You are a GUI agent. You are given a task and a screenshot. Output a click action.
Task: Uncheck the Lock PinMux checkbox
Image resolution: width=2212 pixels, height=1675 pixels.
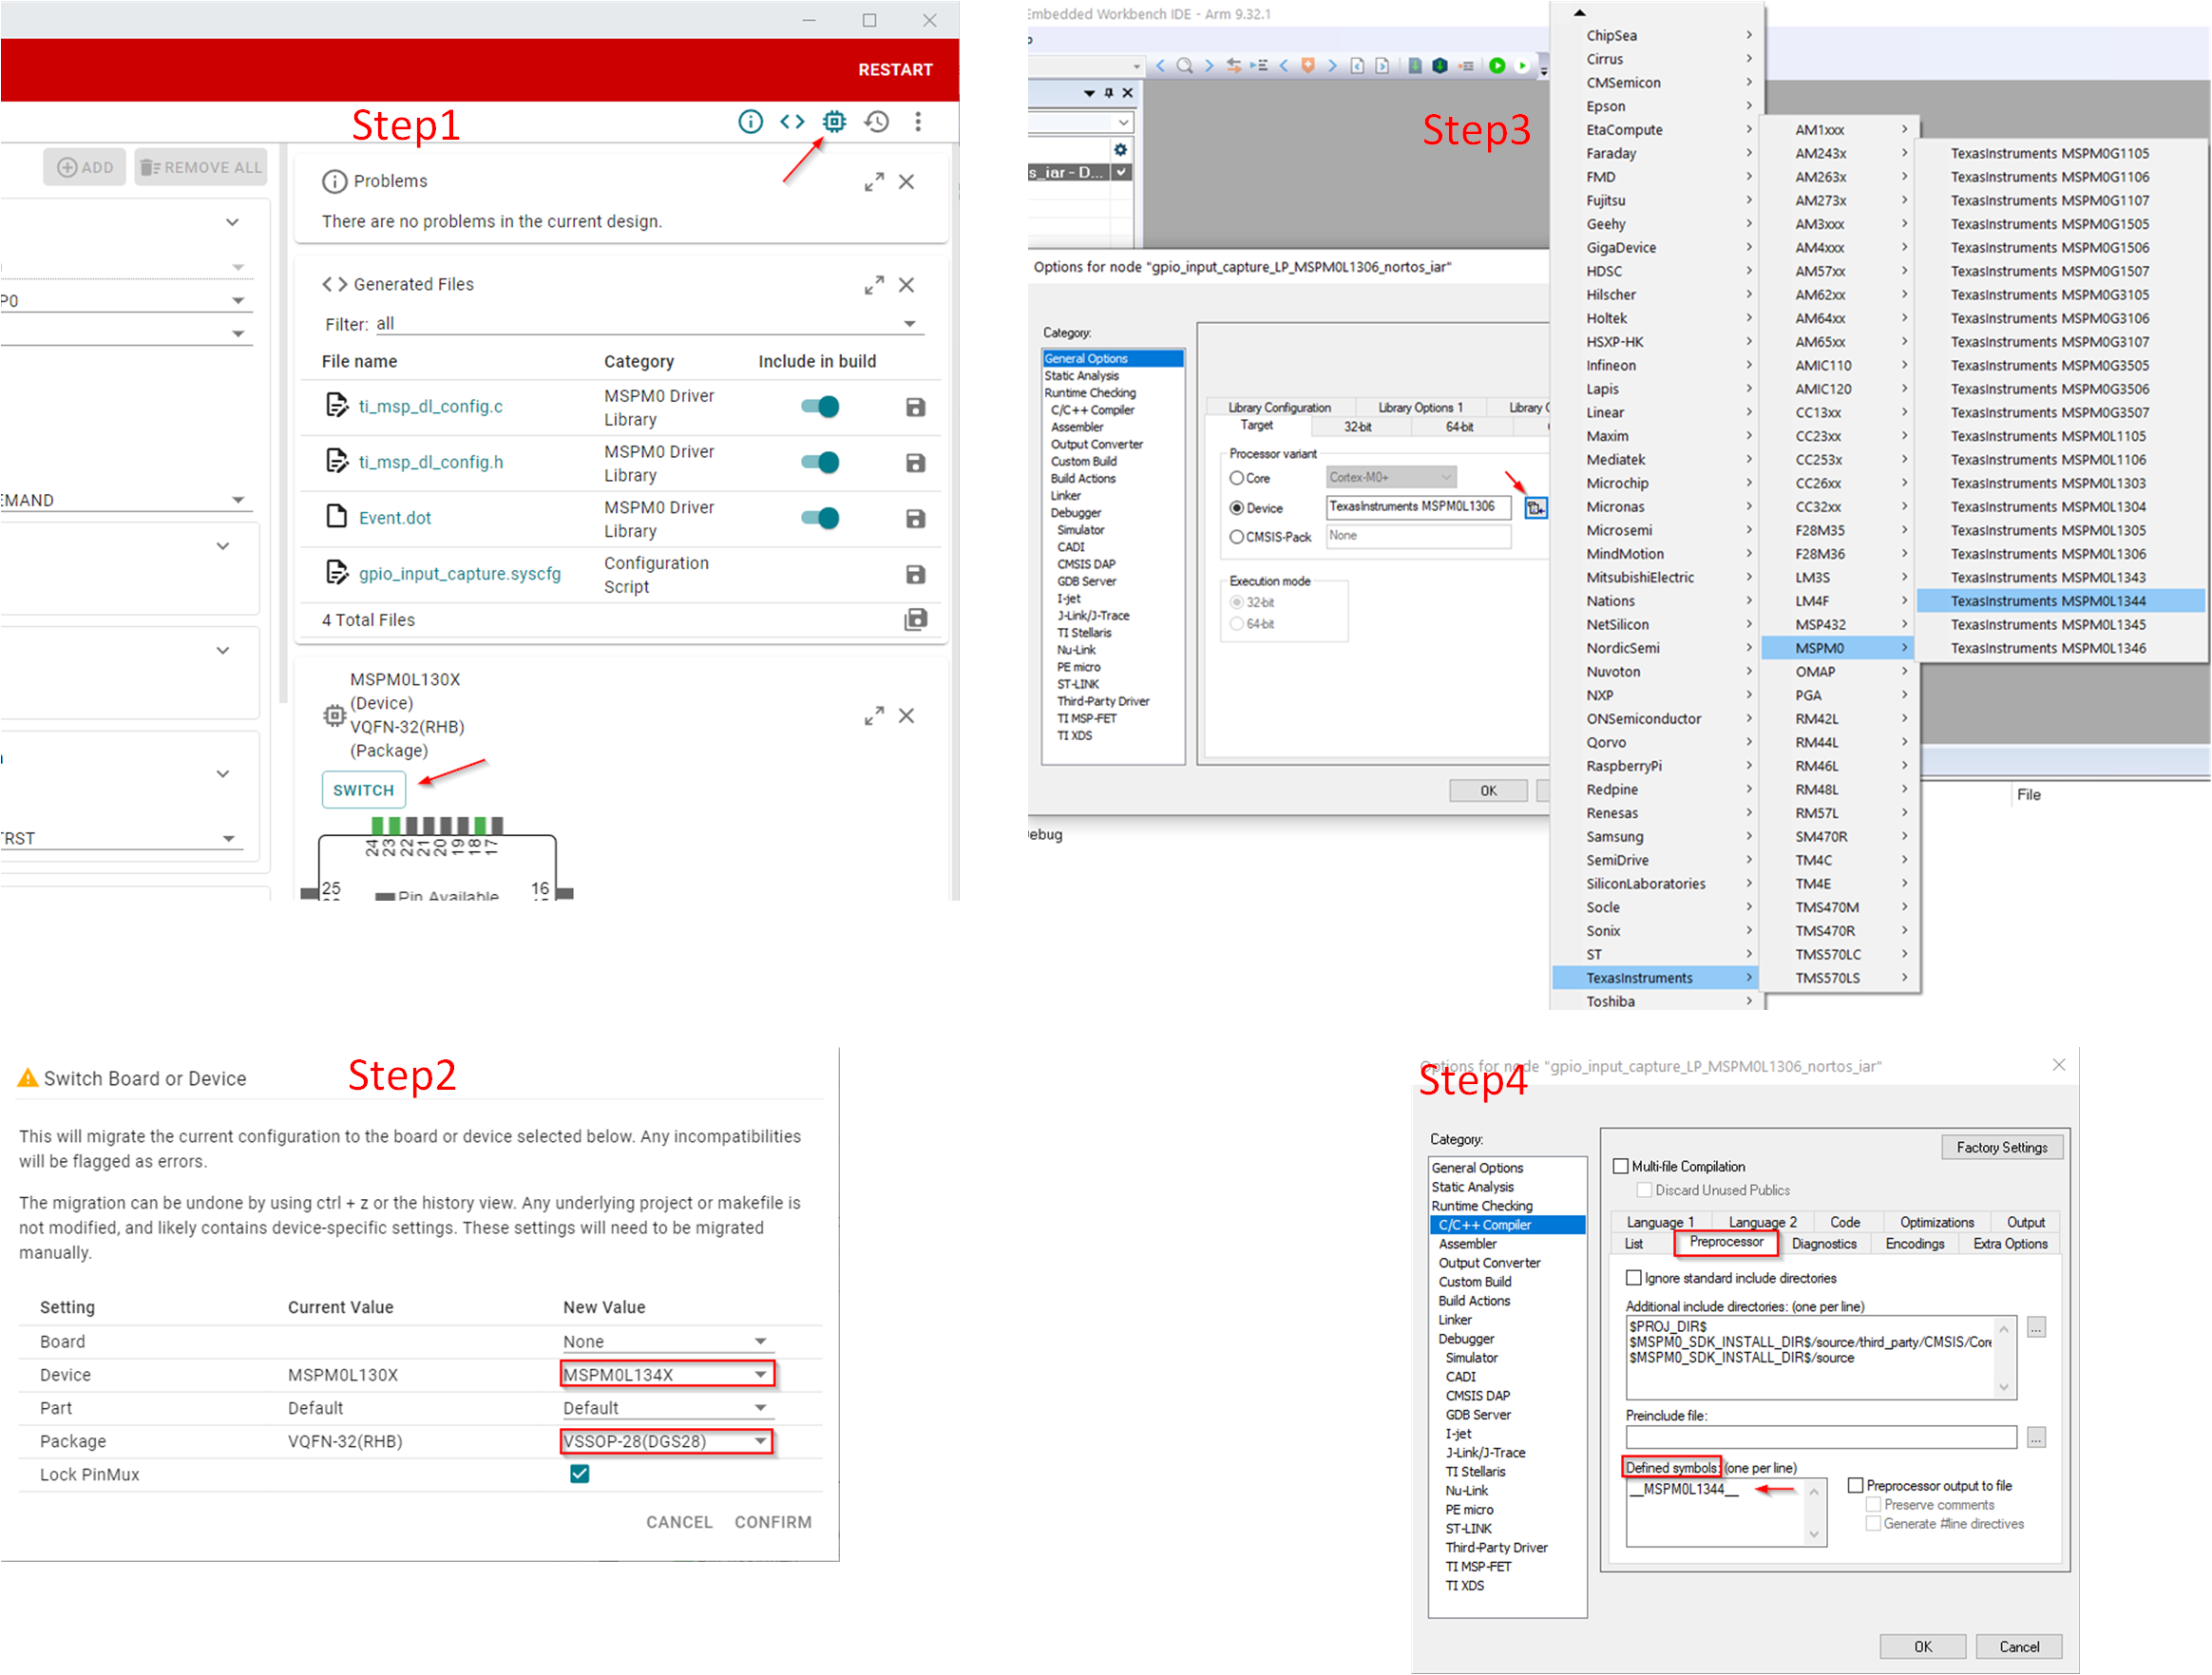click(x=579, y=1474)
